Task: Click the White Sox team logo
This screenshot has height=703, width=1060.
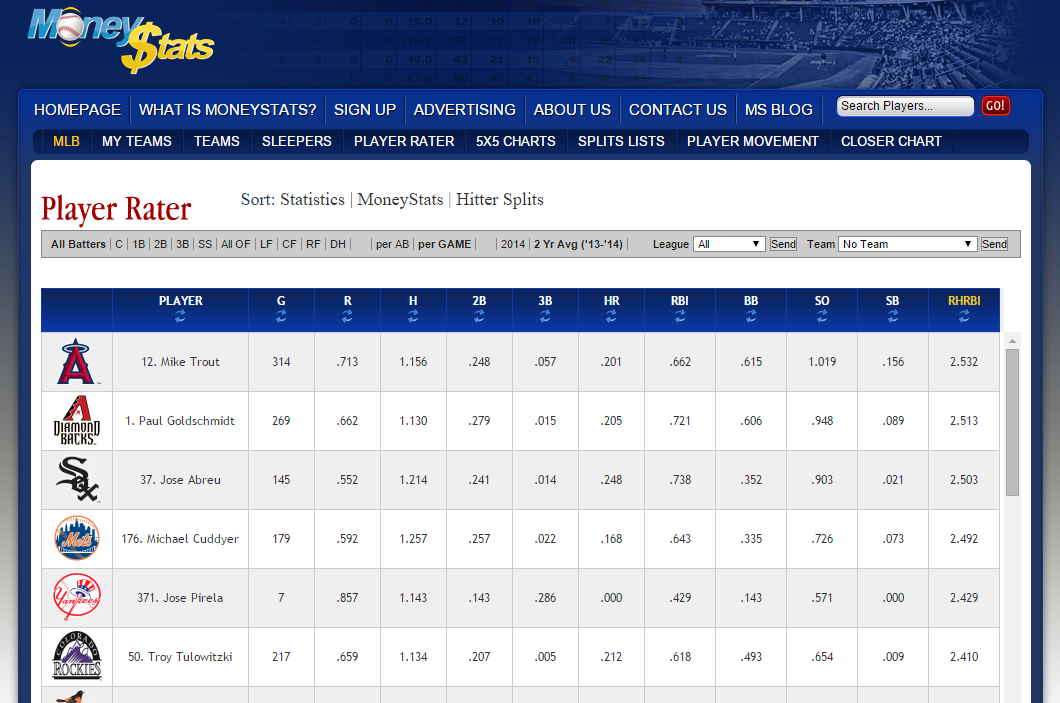Action: tap(76, 479)
